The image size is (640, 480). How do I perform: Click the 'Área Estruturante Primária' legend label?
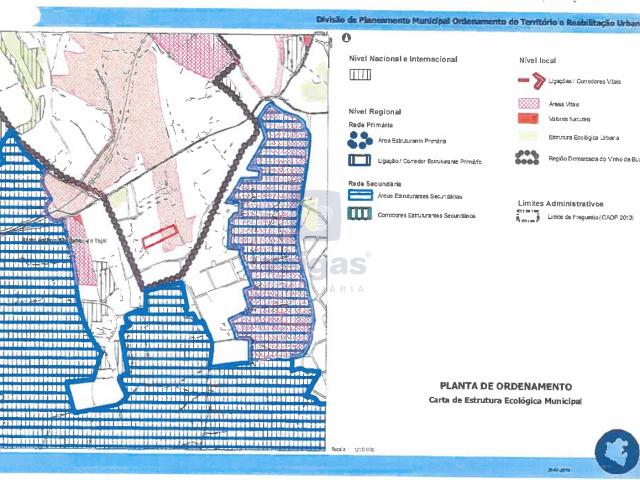point(412,141)
